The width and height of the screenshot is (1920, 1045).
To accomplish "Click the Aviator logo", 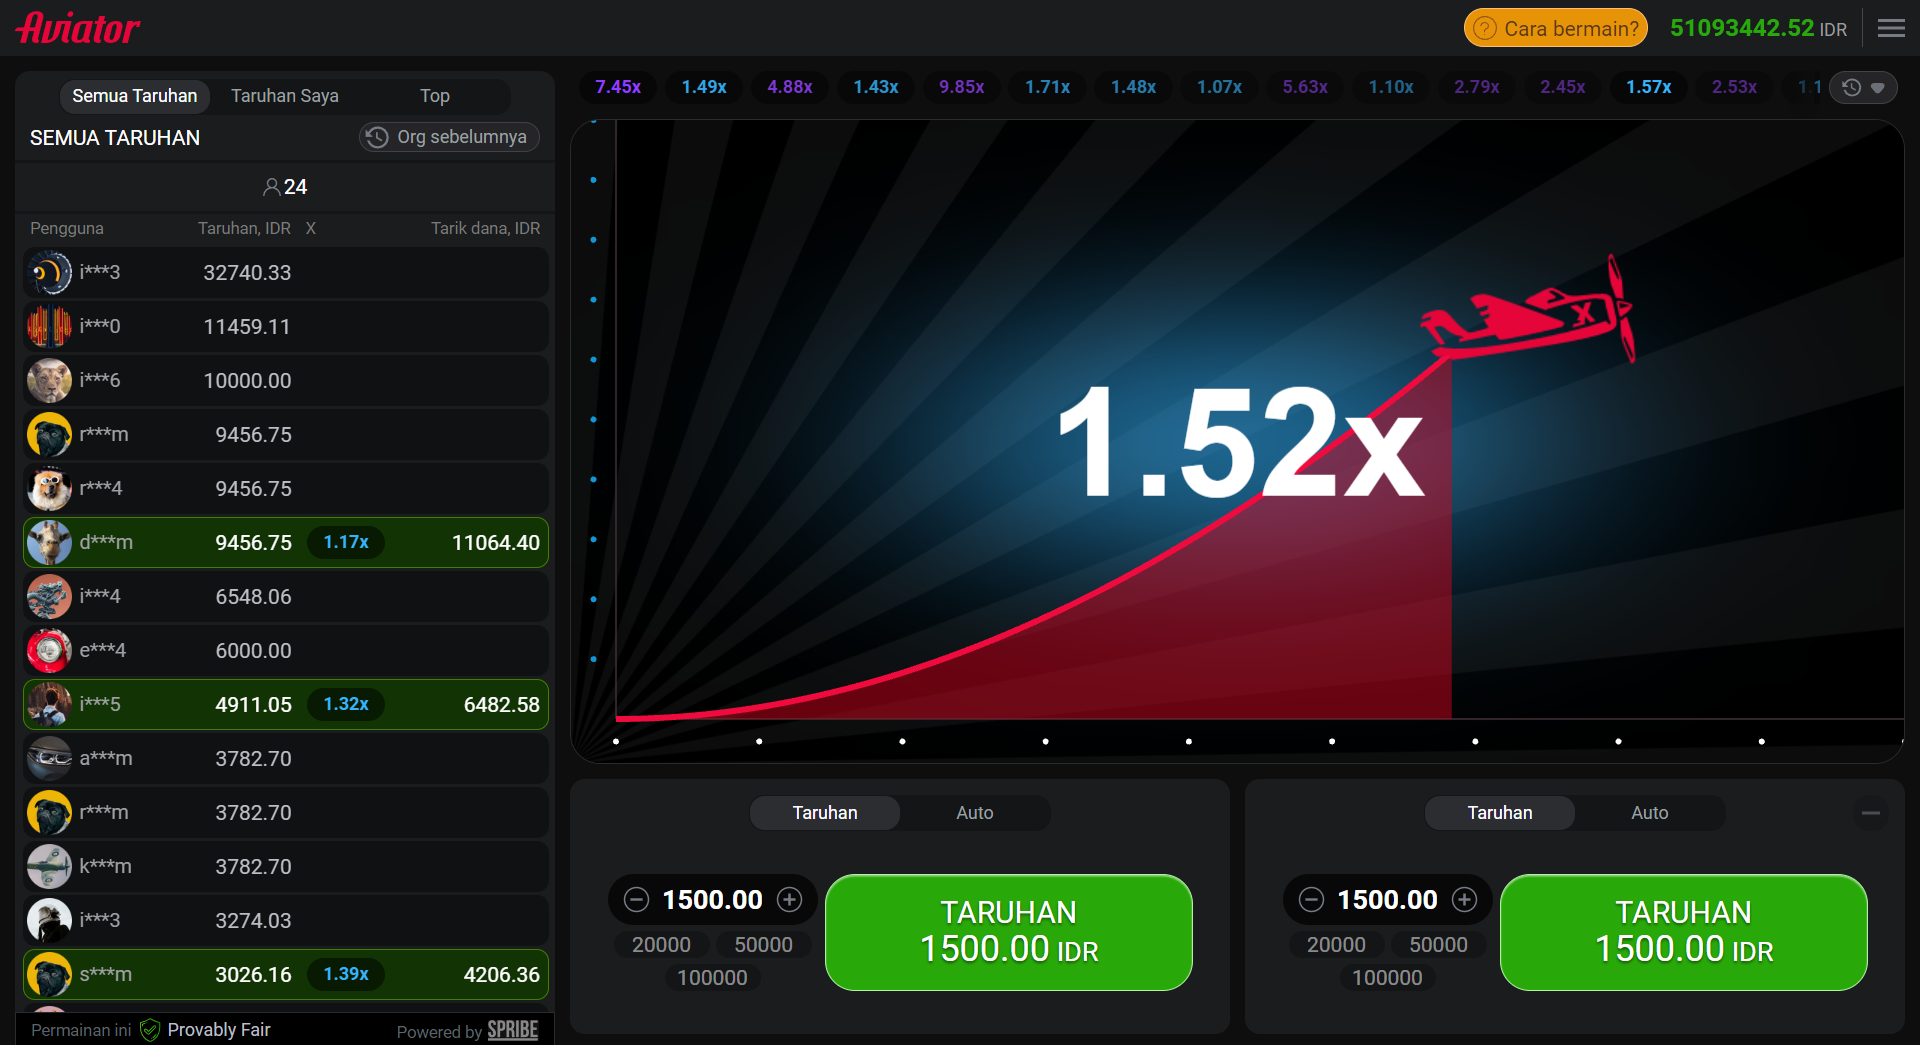I will pos(78,29).
